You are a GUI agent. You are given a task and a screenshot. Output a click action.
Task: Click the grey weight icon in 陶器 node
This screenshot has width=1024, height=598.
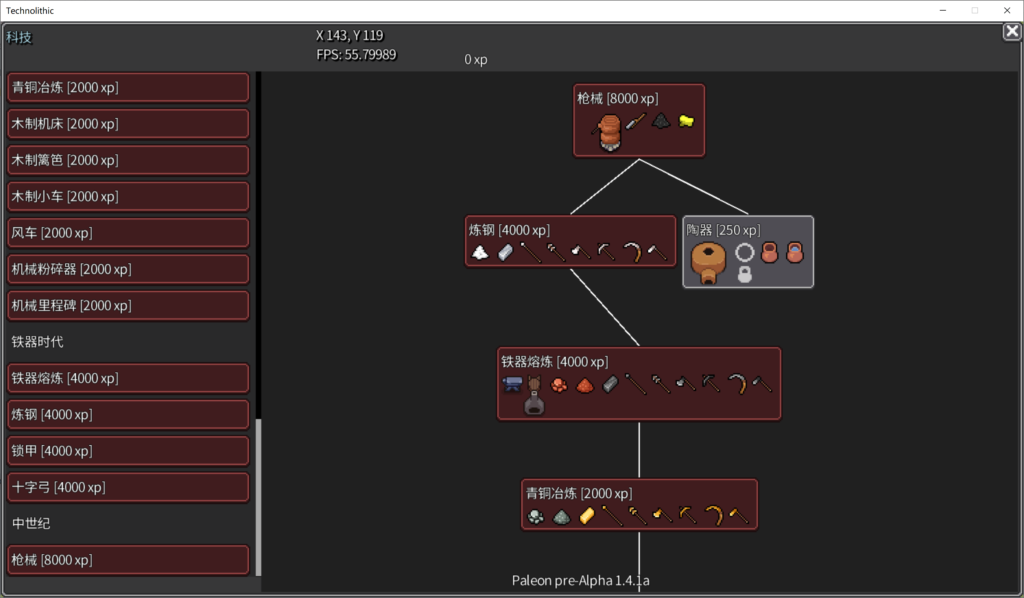point(744,274)
